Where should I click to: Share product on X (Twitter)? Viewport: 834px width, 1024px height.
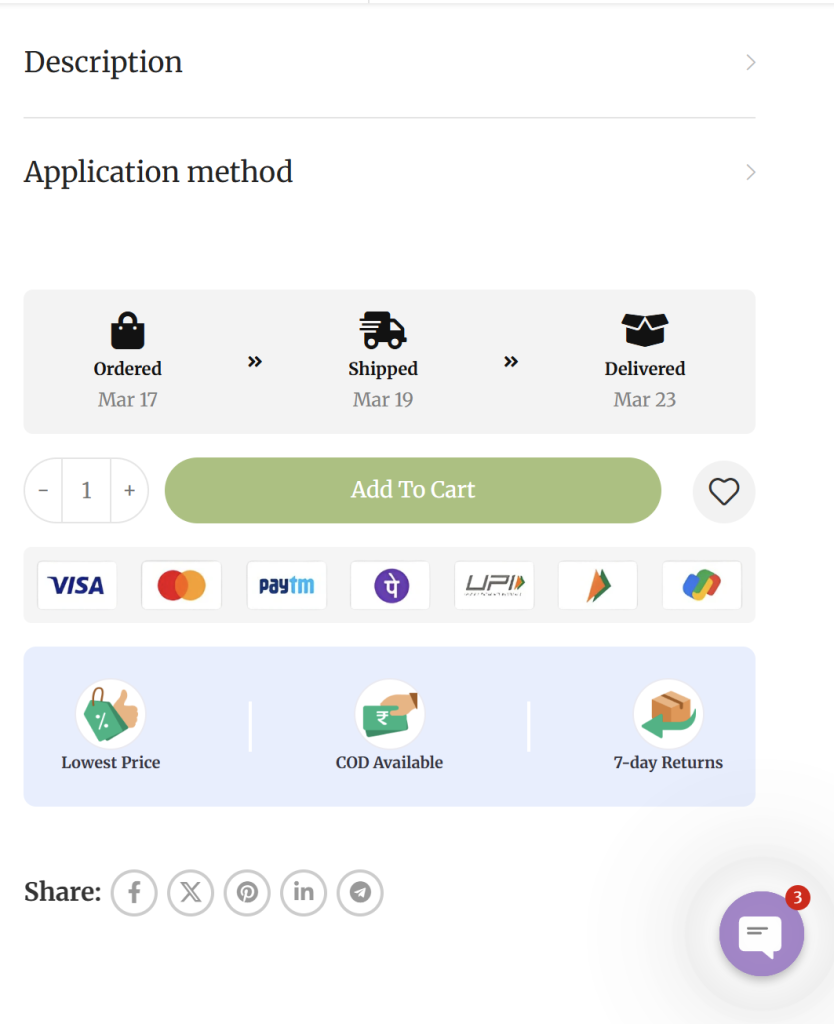pos(191,892)
